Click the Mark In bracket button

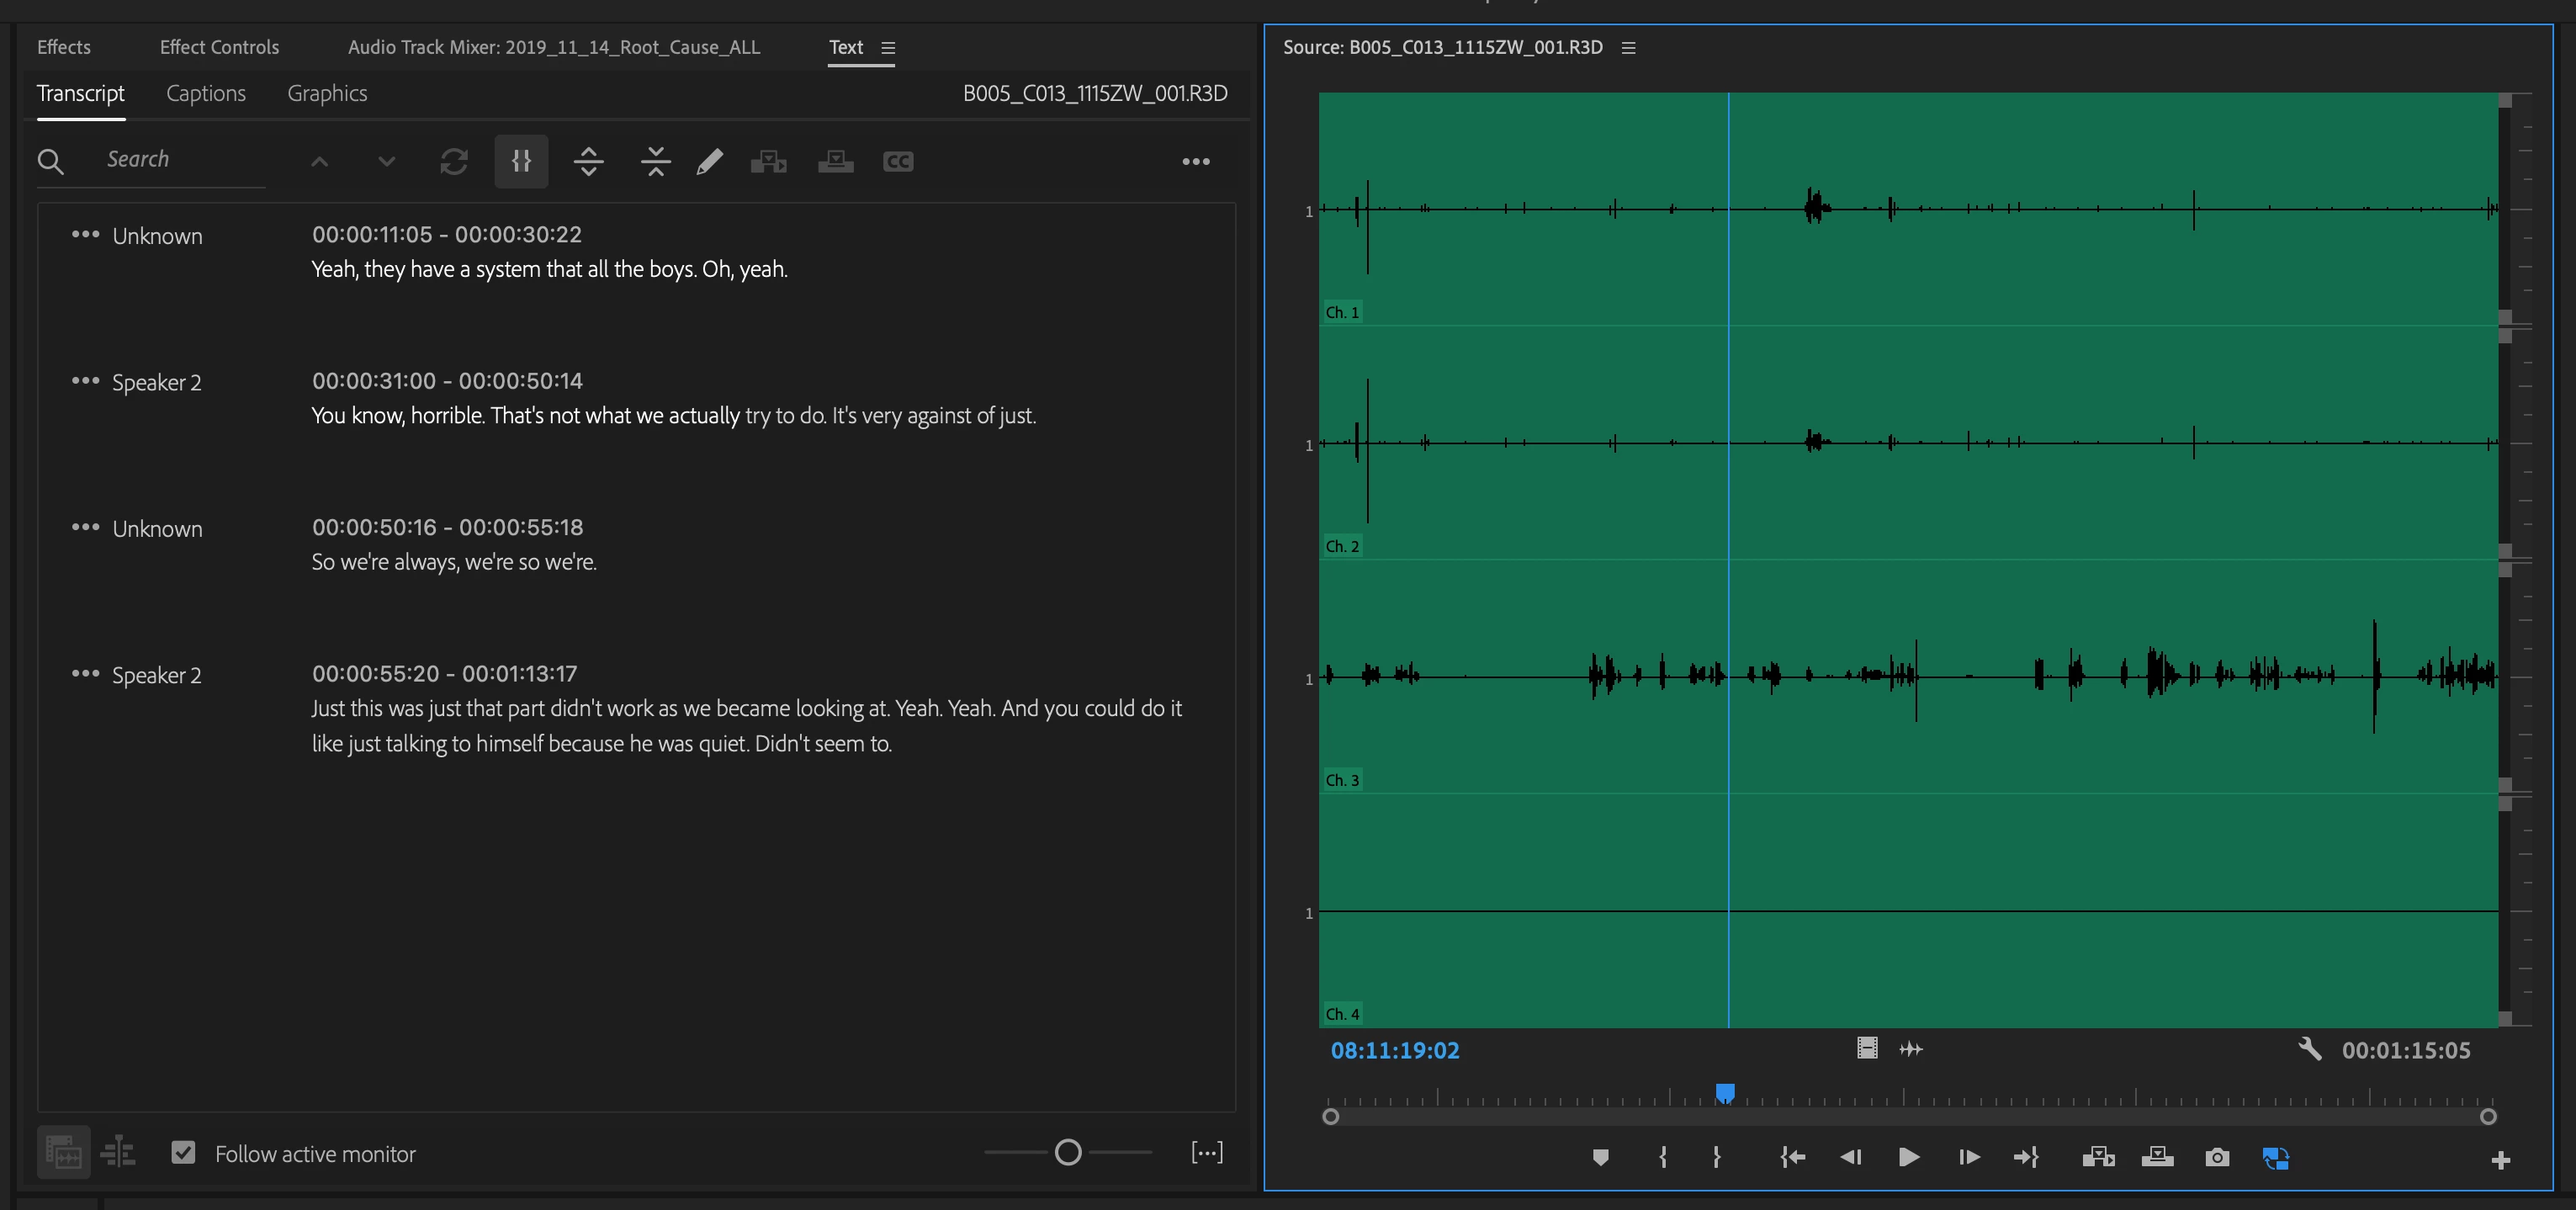(x=1663, y=1157)
